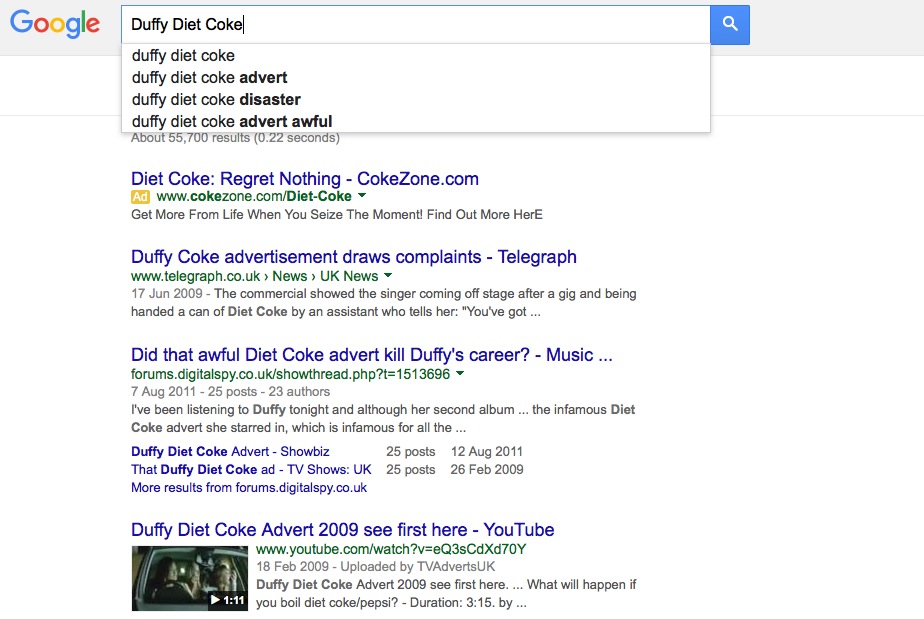
Task: Open the Telegraph Duffy Coke complaints article
Action: 354,257
